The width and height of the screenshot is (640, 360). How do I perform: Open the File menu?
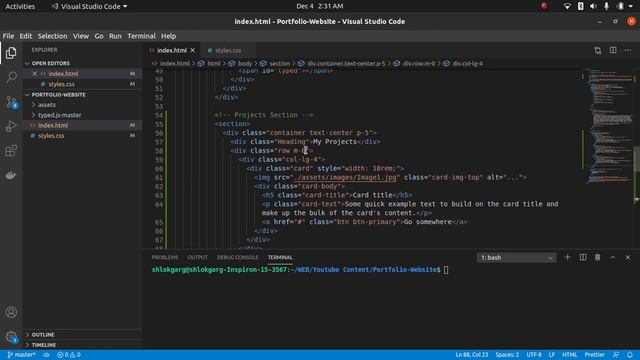[8, 36]
